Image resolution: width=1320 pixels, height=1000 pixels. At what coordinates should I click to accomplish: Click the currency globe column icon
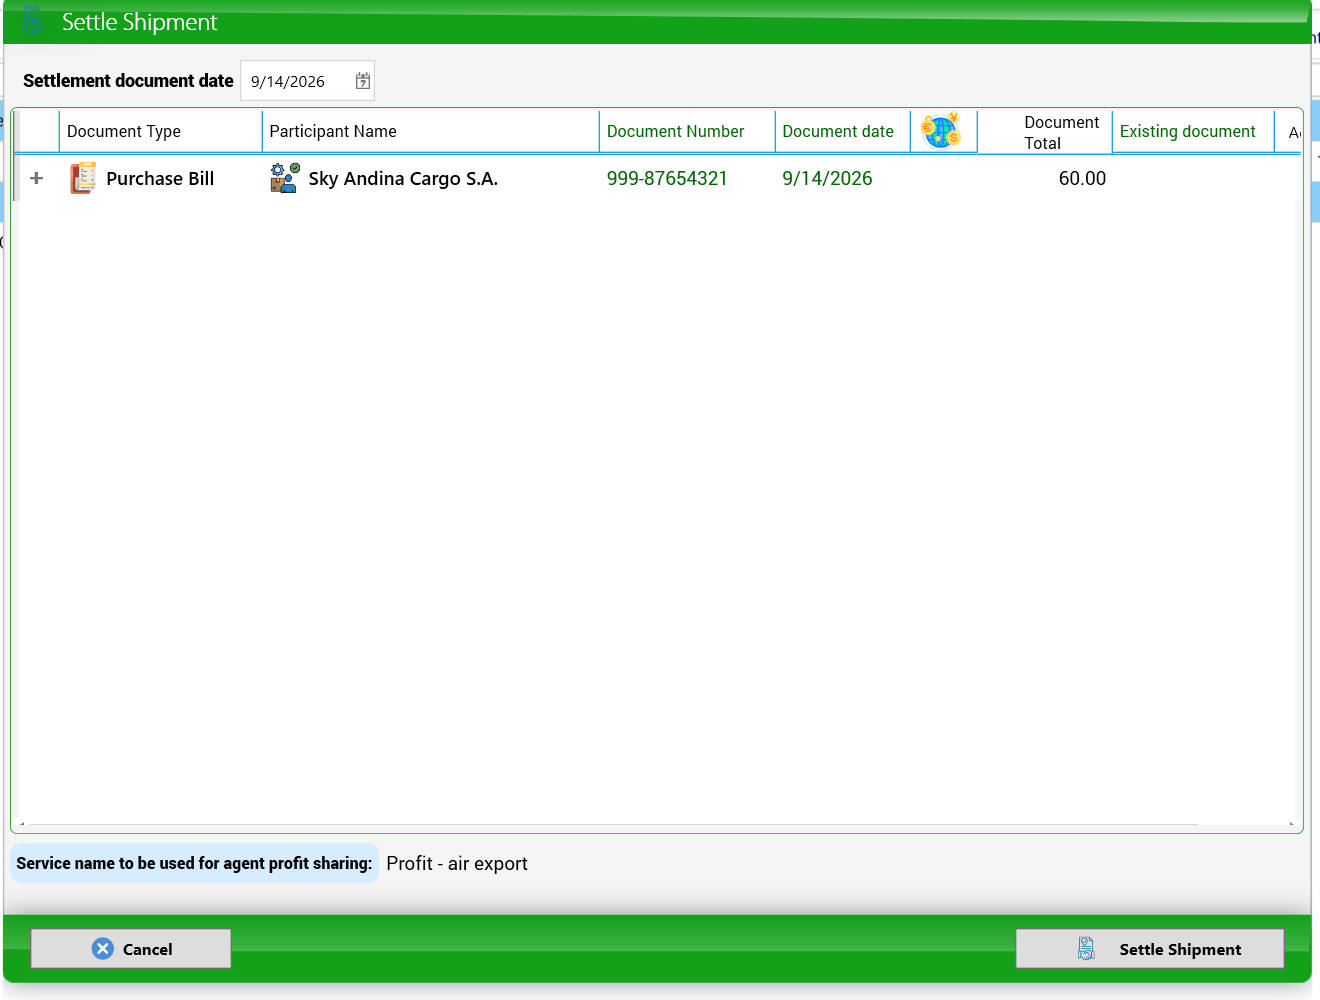coord(941,131)
